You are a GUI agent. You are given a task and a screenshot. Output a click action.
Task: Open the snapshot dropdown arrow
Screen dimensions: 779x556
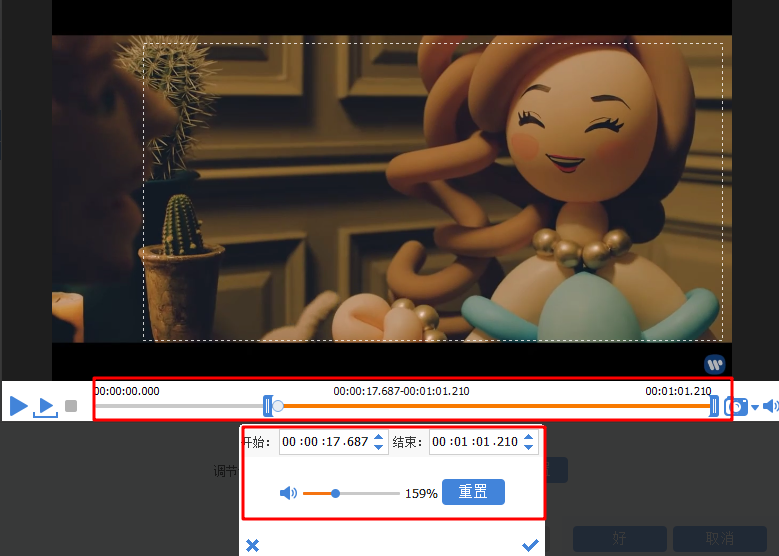coord(755,407)
